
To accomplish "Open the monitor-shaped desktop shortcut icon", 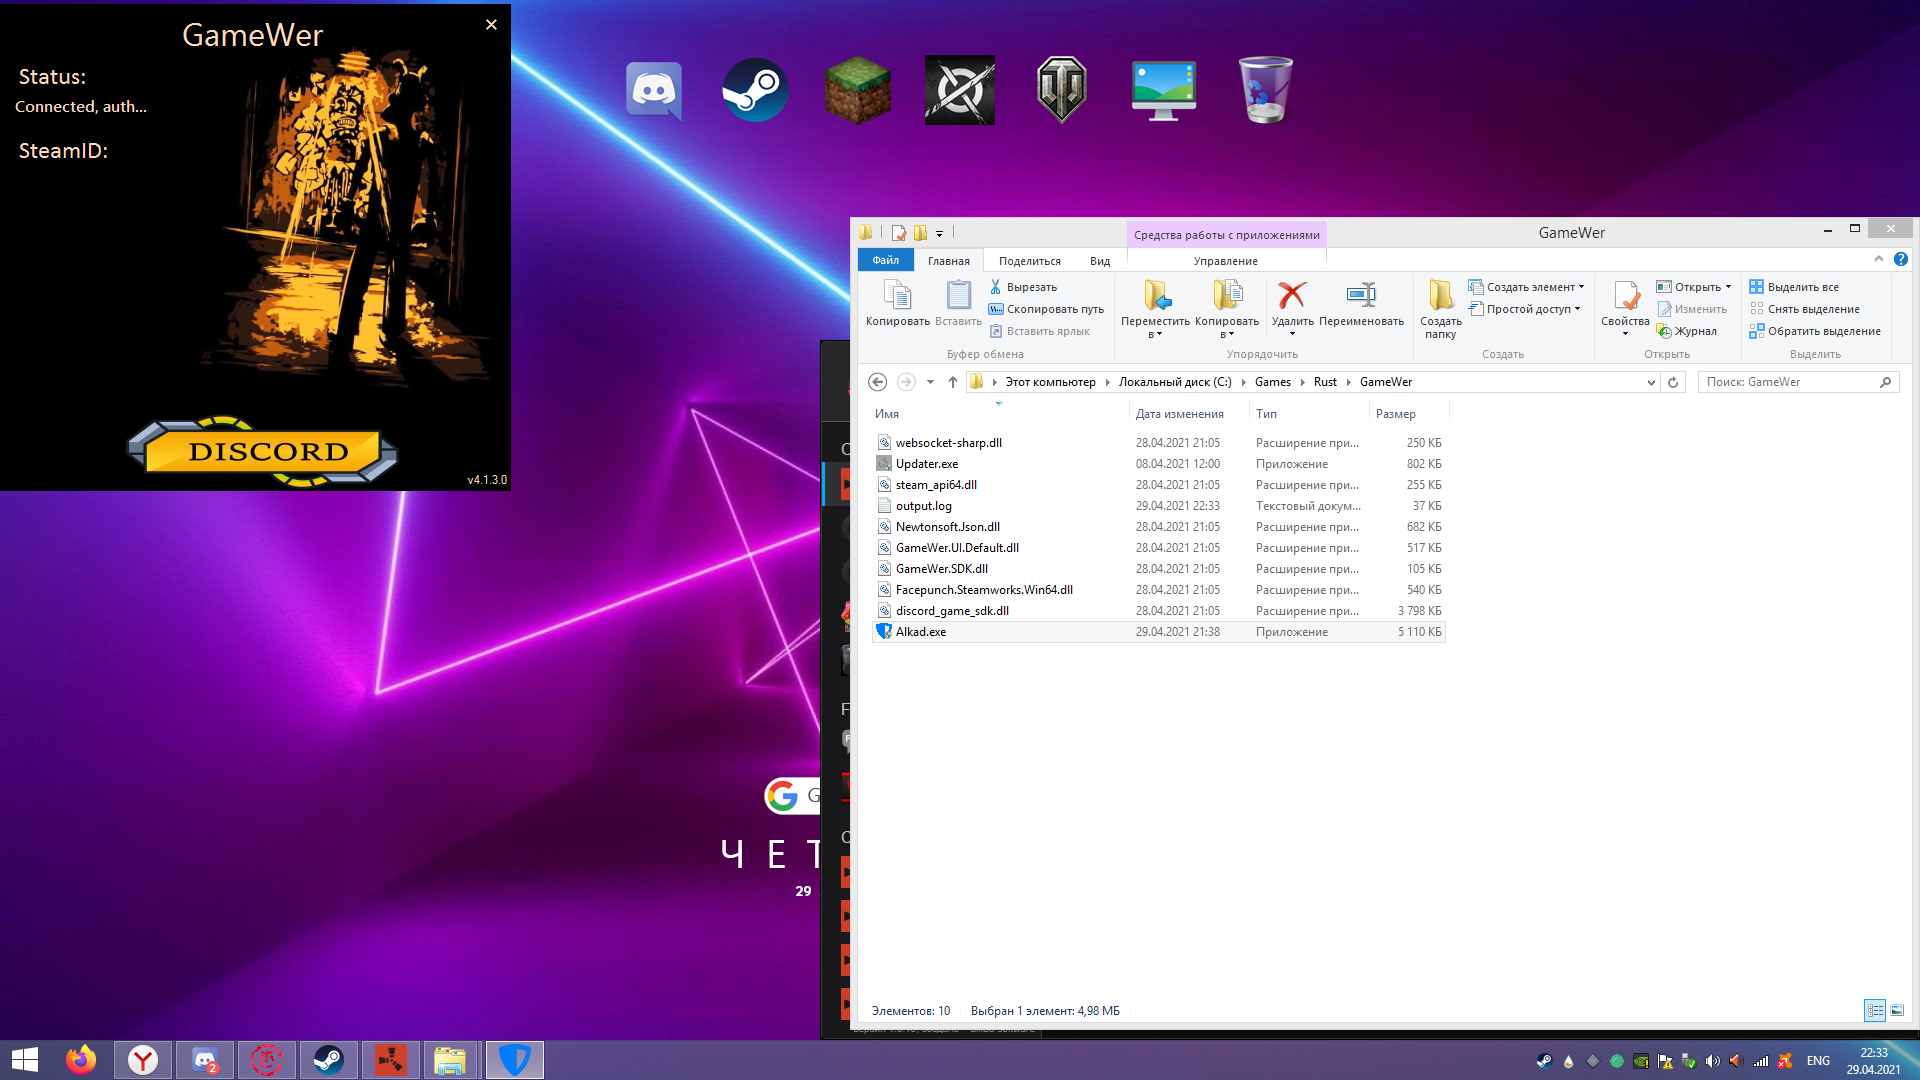I will [x=1163, y=91].
